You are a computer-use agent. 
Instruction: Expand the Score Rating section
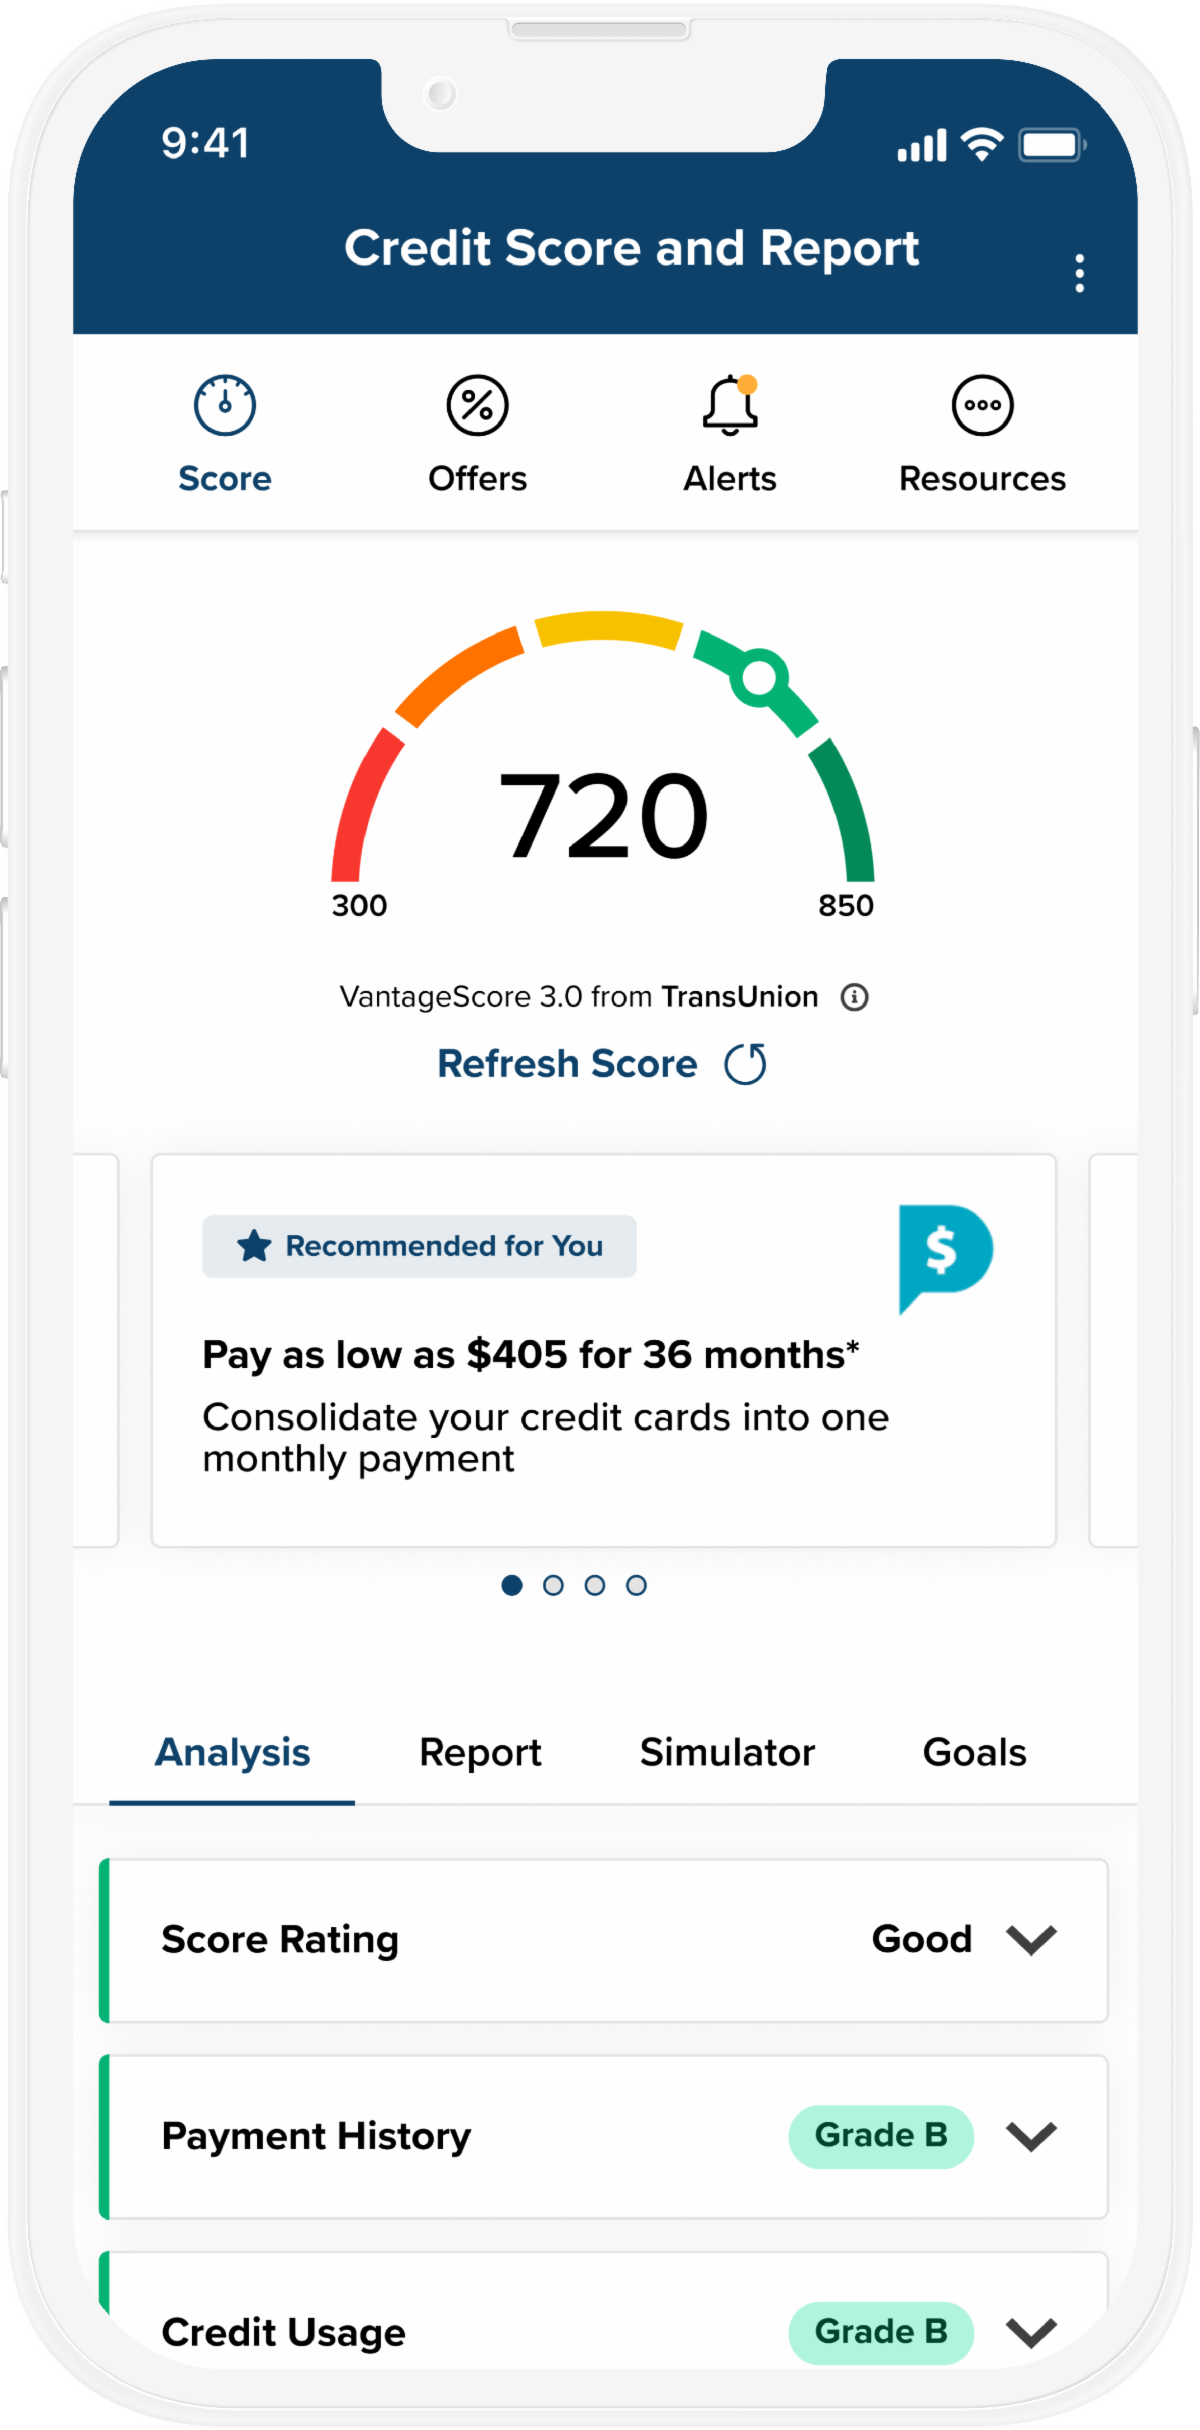coord(1031,1940)
